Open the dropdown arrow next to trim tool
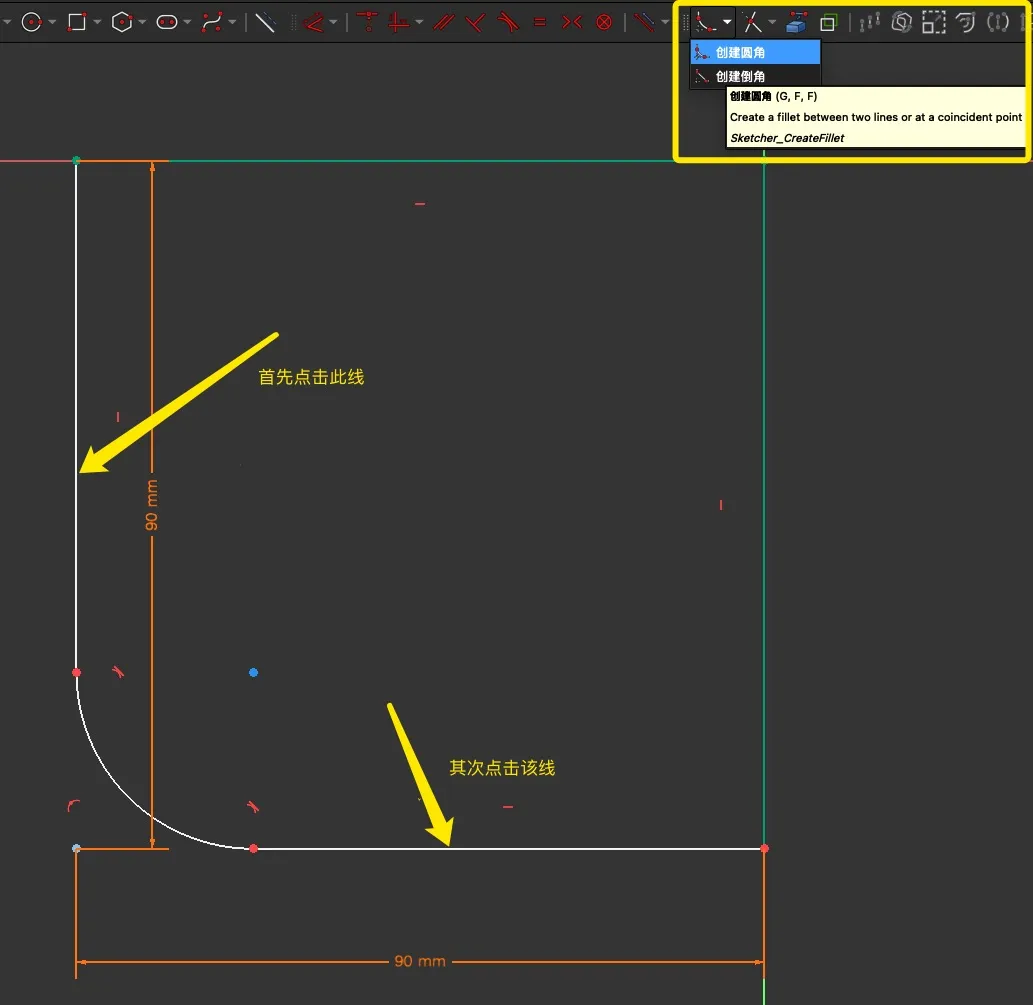Viewport: 1033px width, 1005px height. 772,22
